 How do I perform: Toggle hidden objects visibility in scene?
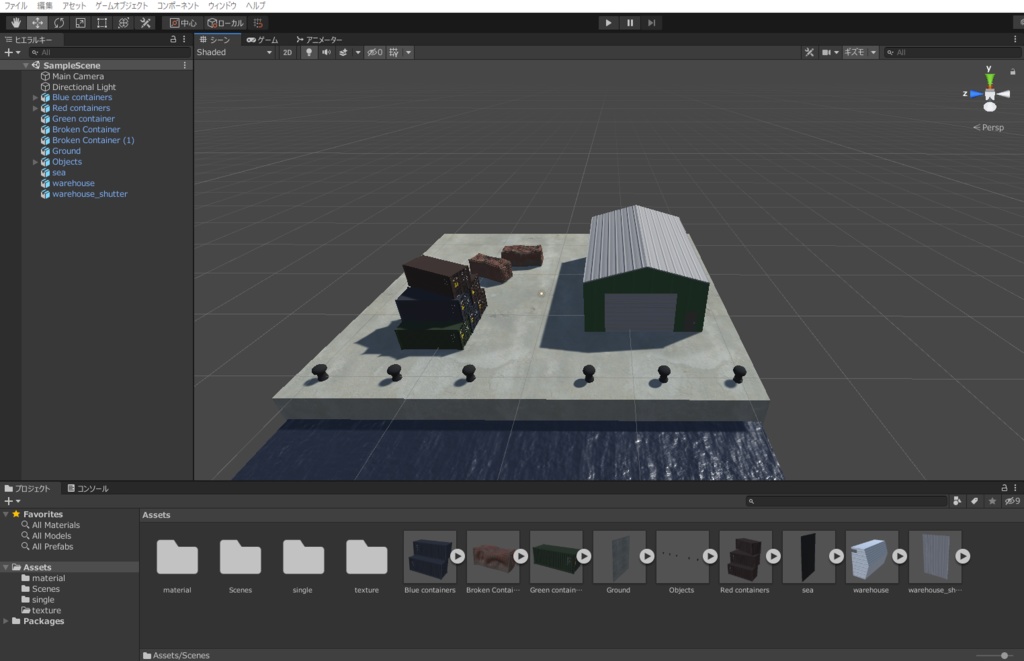click(375, 52)
